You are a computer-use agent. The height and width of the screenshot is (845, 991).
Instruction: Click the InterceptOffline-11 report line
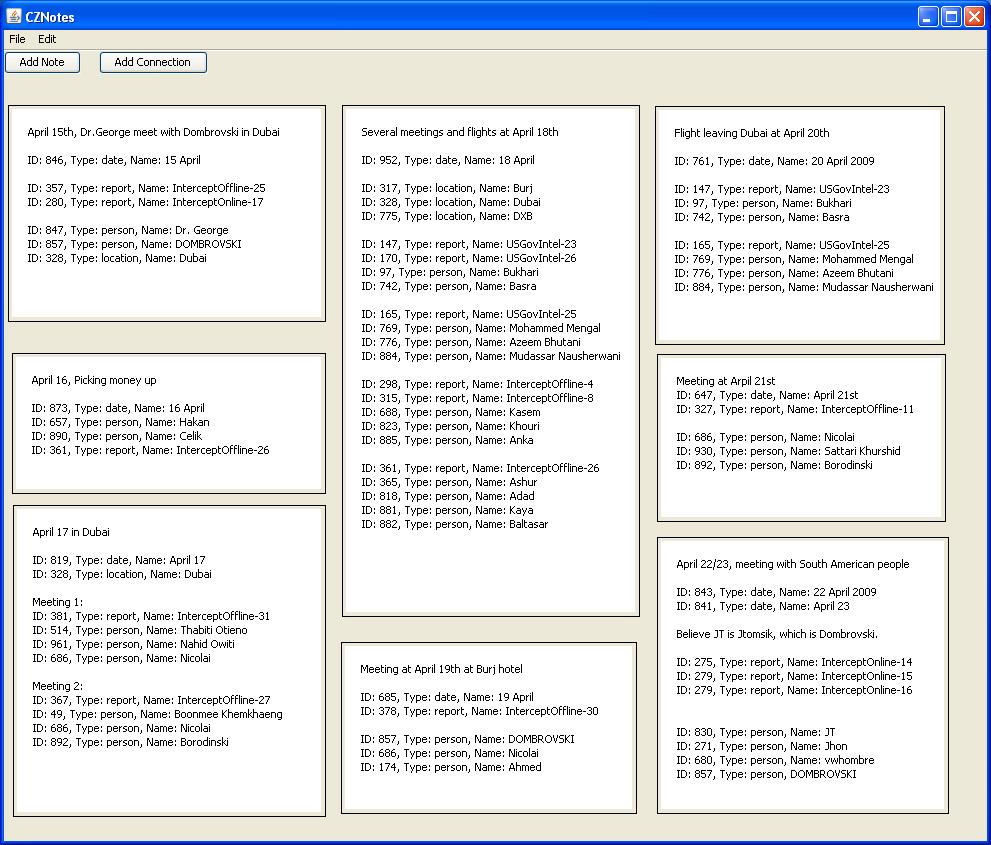(795, 409)
